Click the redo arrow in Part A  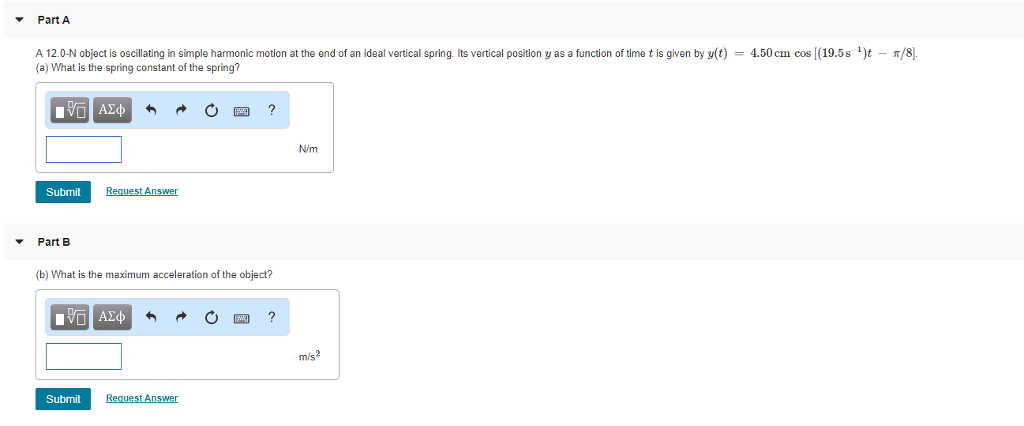pos(181,111)
